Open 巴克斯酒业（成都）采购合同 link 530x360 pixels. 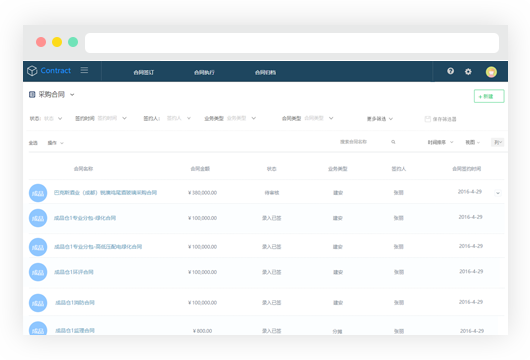105,193
